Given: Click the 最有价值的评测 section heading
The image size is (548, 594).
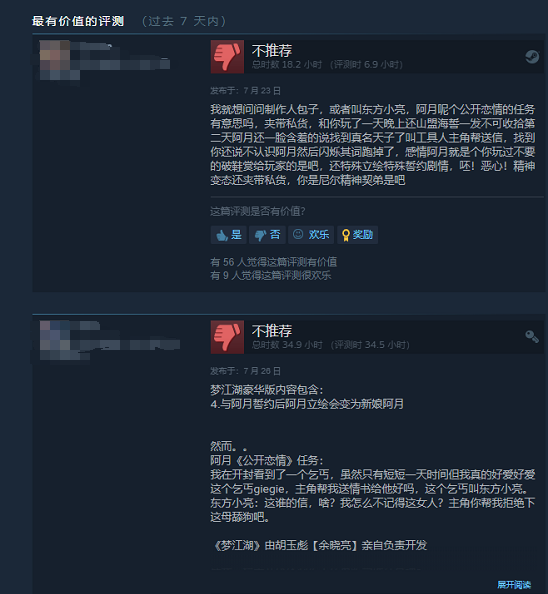Looking at the screenshot, I should pyautogui.click(x=78, y=21).
